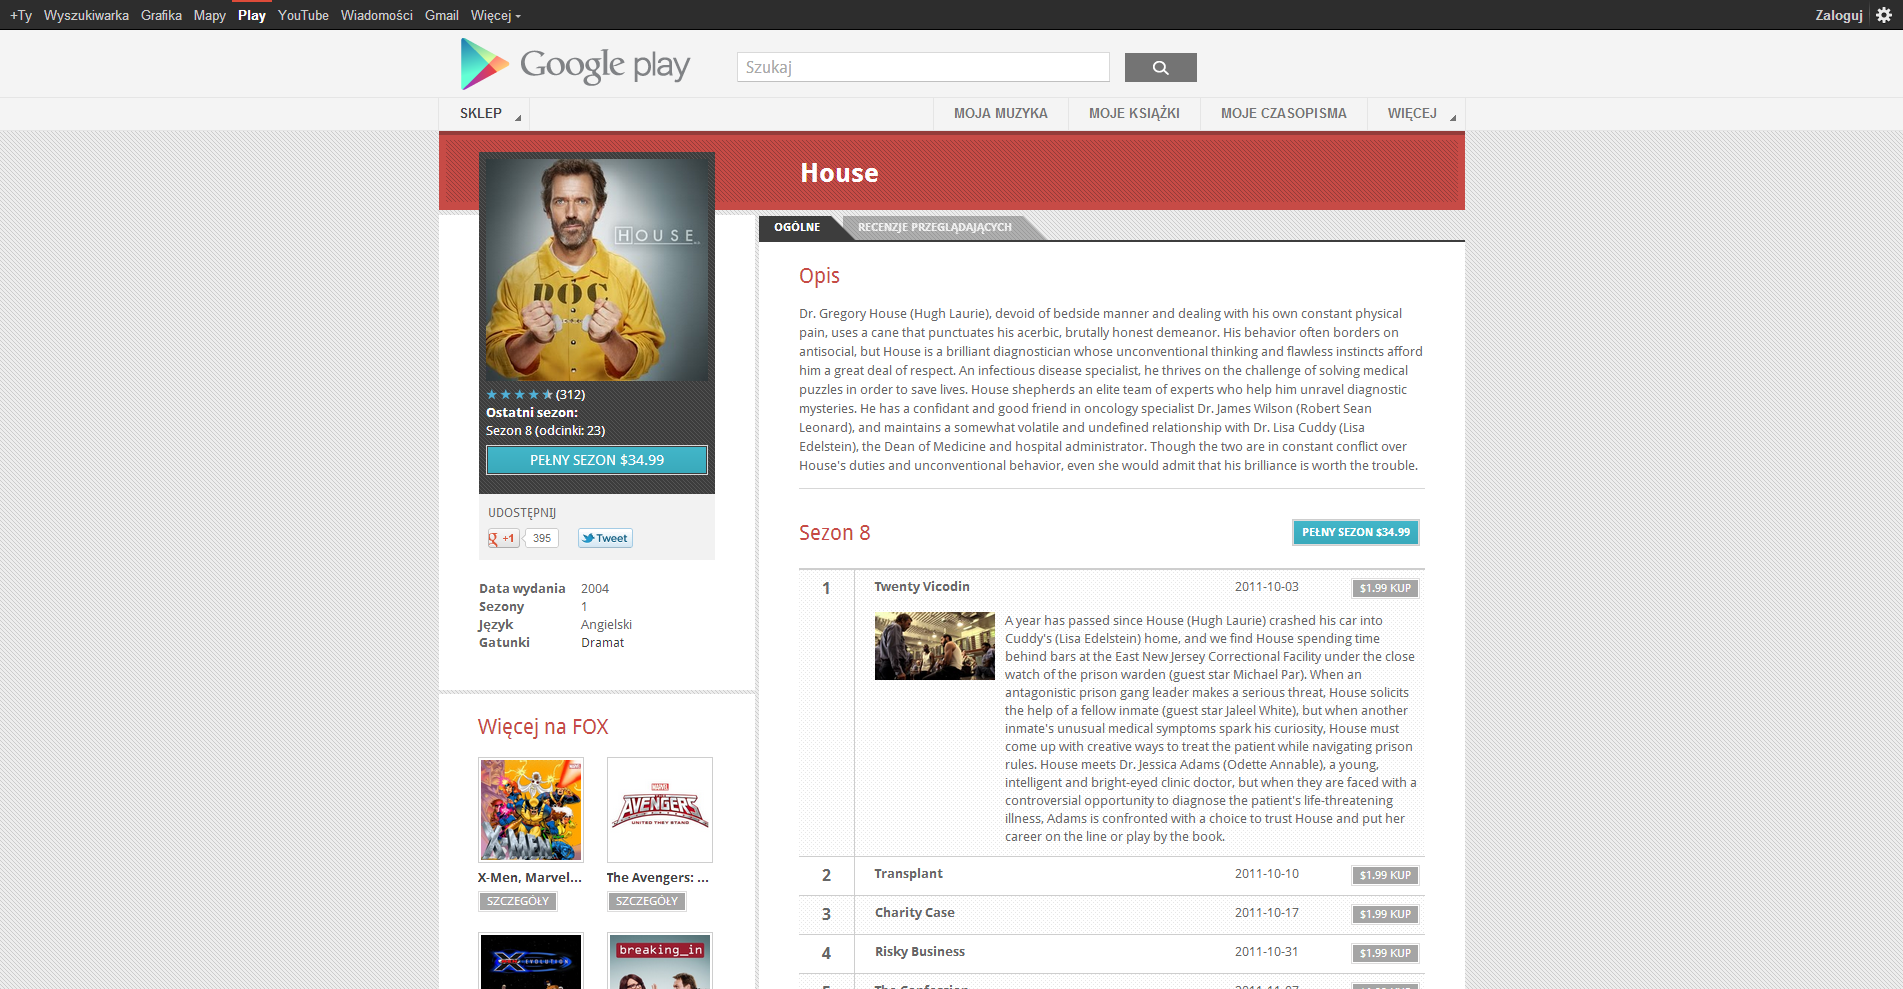Go to YouTube from top bar
This screenshot has height=989, width=1903.
point(303,15)
